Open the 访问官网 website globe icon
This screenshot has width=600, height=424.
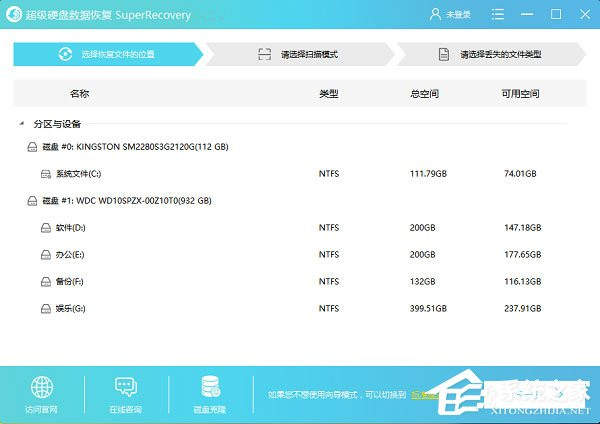click(42, 388)
